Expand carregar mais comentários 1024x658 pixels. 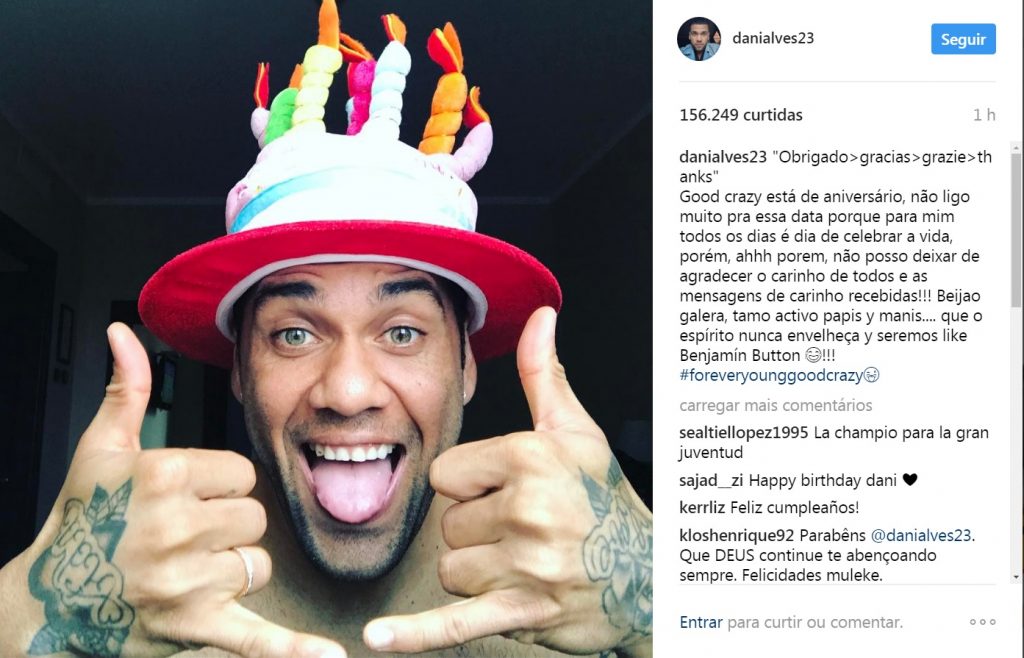click(x=776, y=405)
